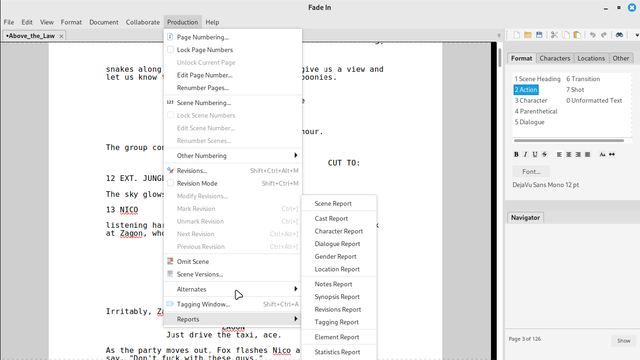Click the Undo arrow icon
This screenshot has height=360, width=640.
tap(592, 35)
